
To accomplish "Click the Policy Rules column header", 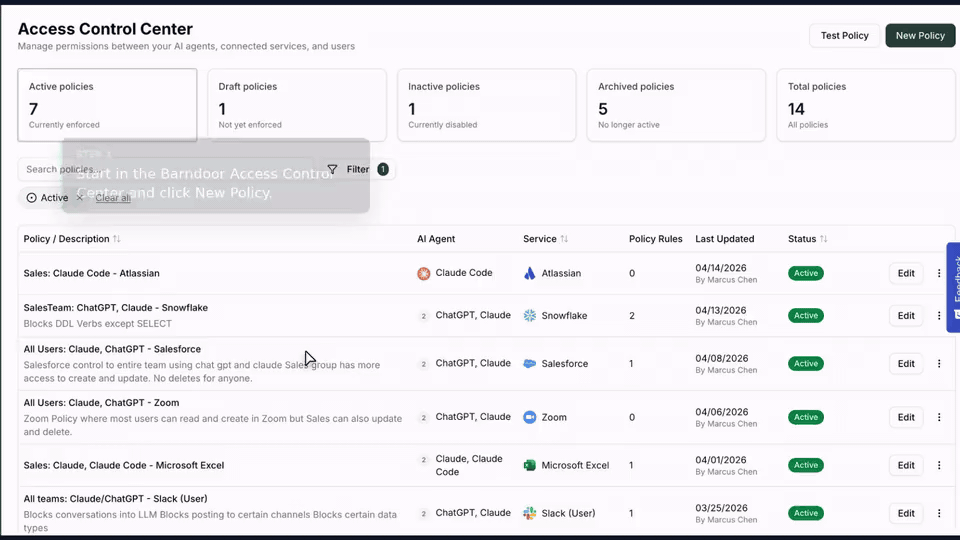I will 656,239.
